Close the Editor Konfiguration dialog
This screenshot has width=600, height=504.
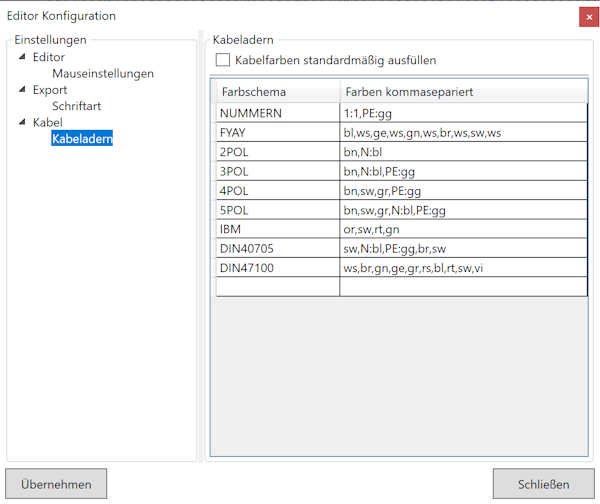point(587,17)
